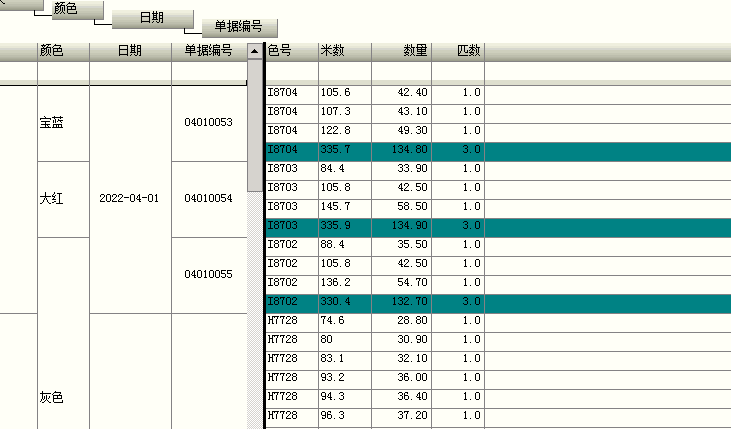Select the 83.1 meters cell

coord(345,359)
